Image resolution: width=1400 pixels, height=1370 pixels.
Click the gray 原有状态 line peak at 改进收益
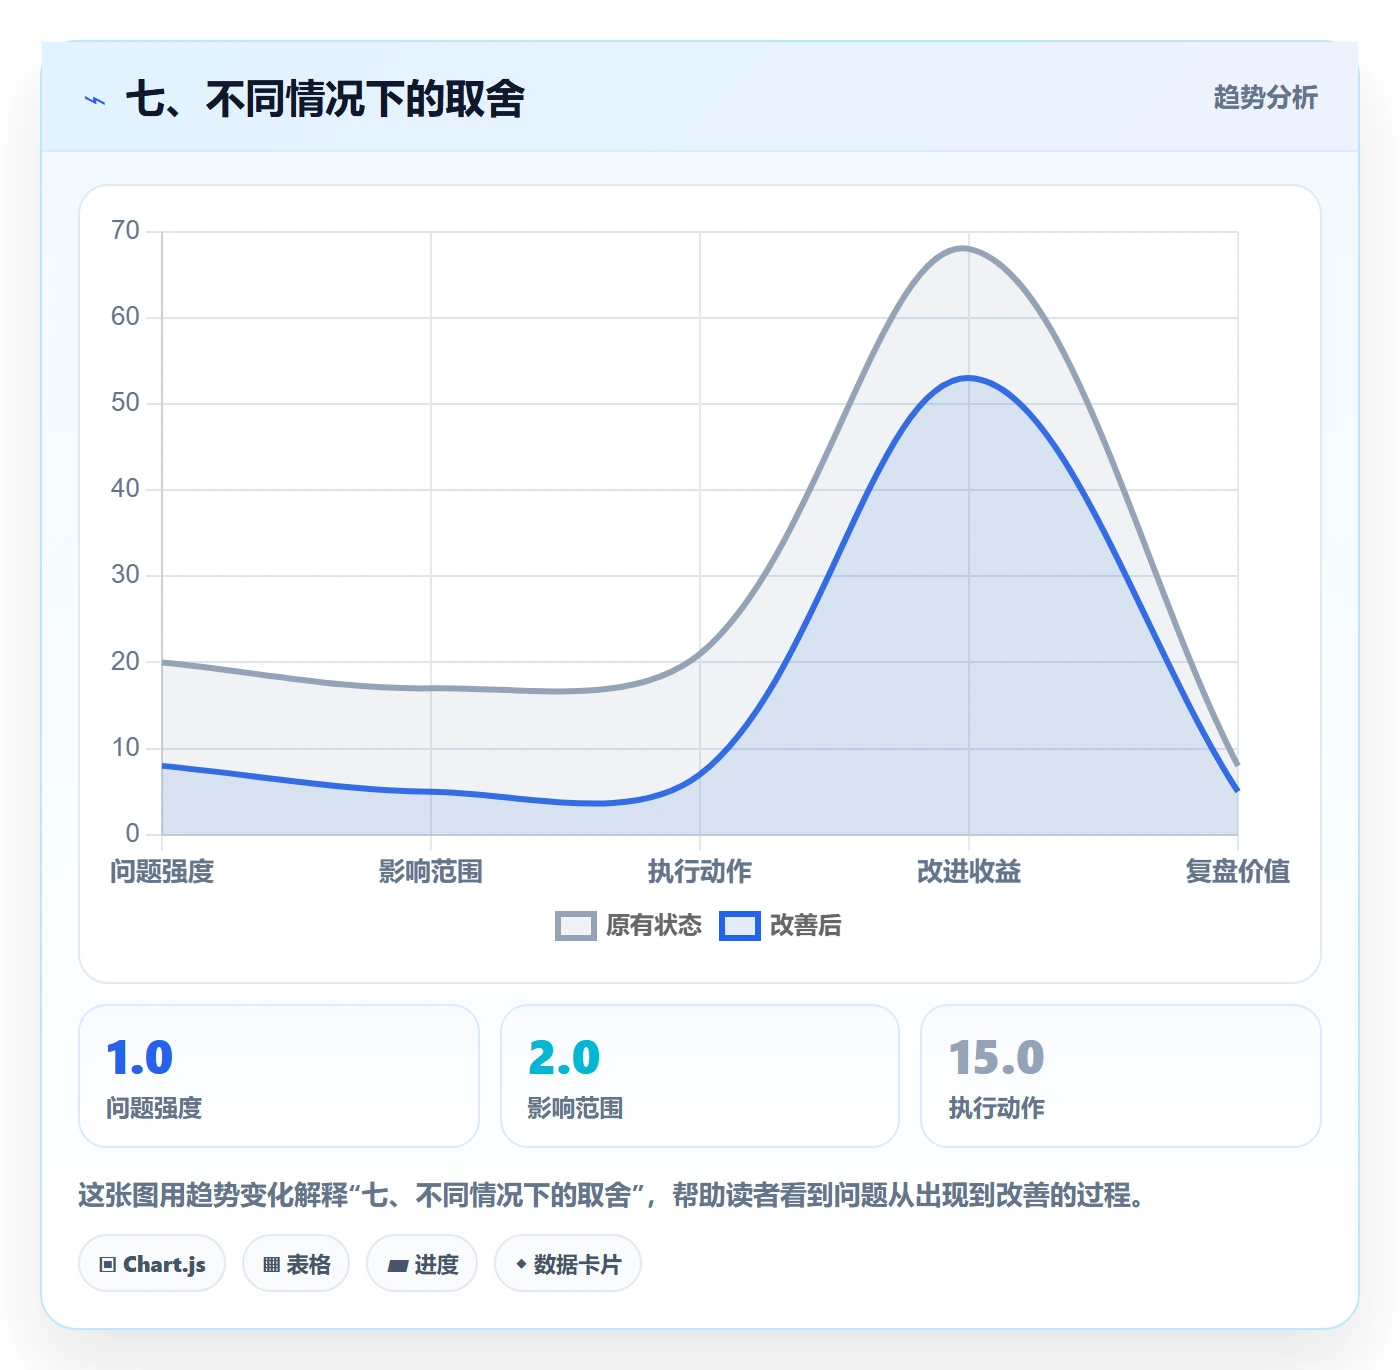pyautogui.click(x=964, y=248)
